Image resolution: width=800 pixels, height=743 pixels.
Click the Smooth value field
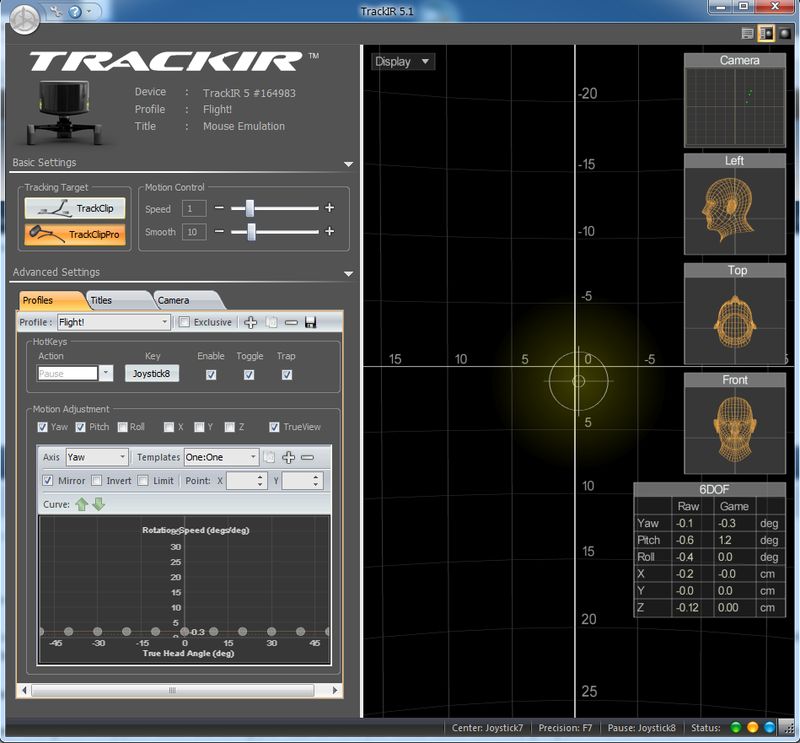[194, 232]
